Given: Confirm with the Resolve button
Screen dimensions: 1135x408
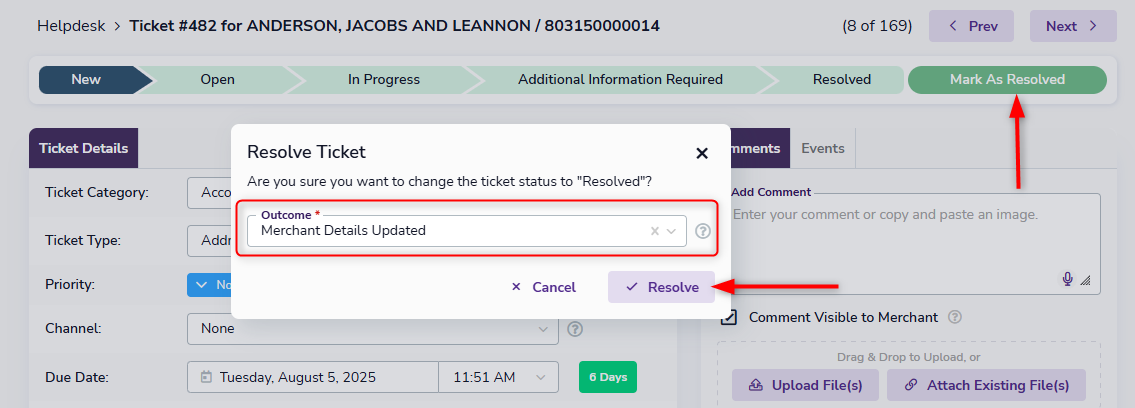Looking at the screenshot, I should pyautogui.click(x=661, y=287).
